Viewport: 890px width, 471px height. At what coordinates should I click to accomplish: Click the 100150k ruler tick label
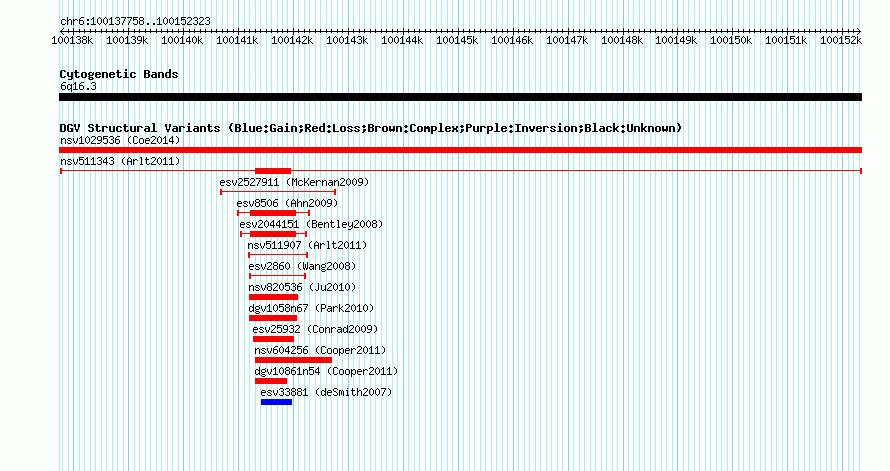pos(732,40)
